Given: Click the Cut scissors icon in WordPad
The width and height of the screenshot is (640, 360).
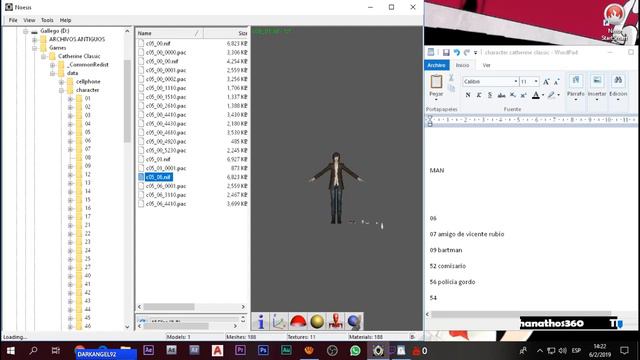Looking at the screenshot, I should [451, 78].
